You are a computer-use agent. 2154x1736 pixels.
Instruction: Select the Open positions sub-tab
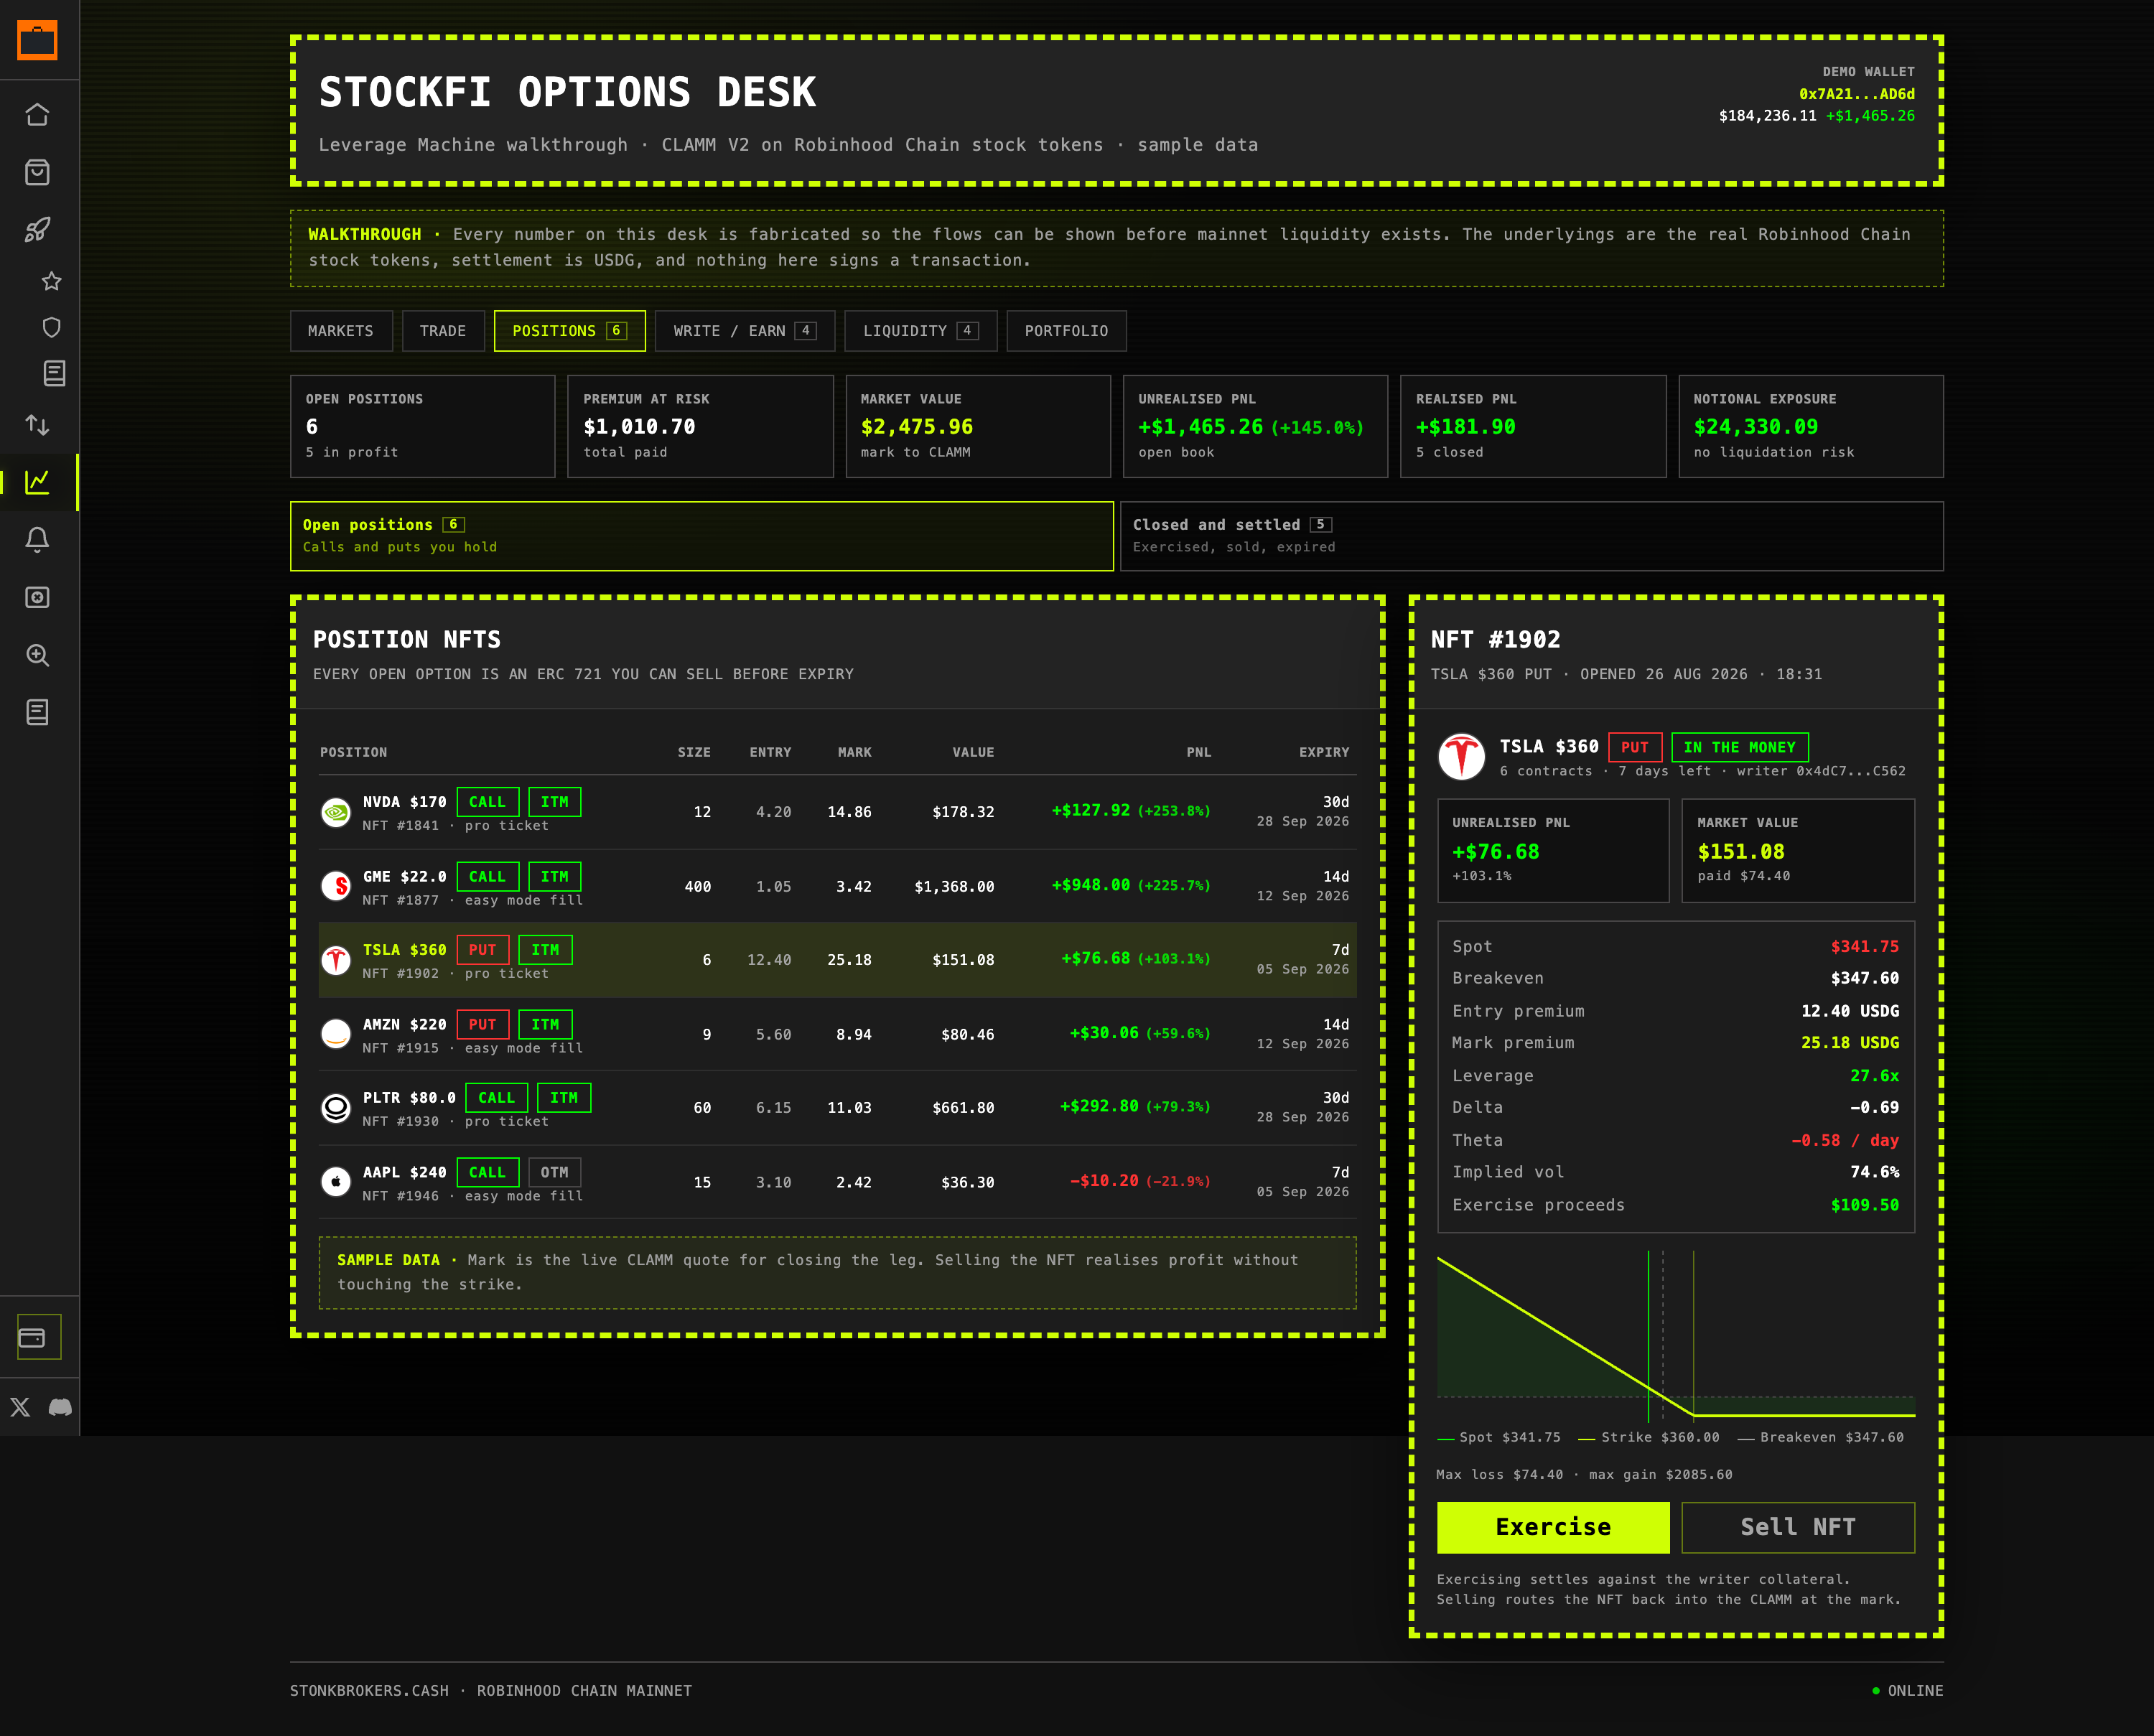[702, 536]
